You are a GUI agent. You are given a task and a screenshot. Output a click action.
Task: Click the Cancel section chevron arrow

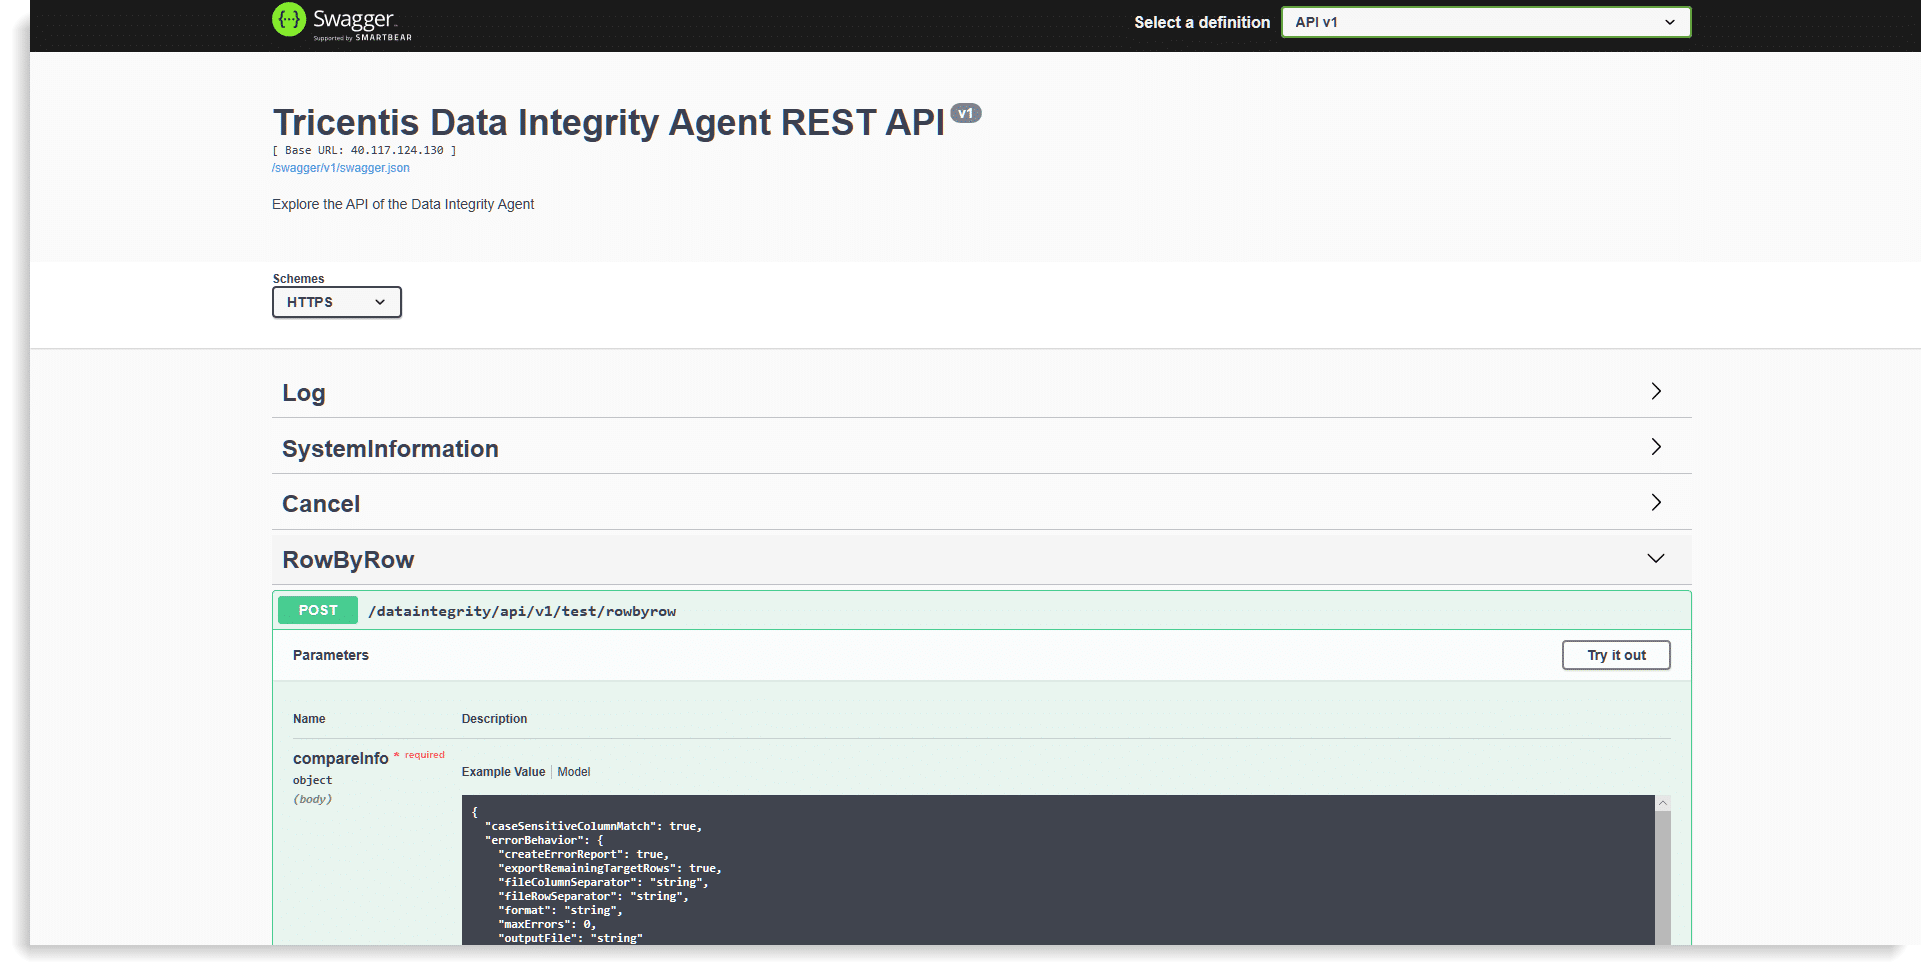1656,502
